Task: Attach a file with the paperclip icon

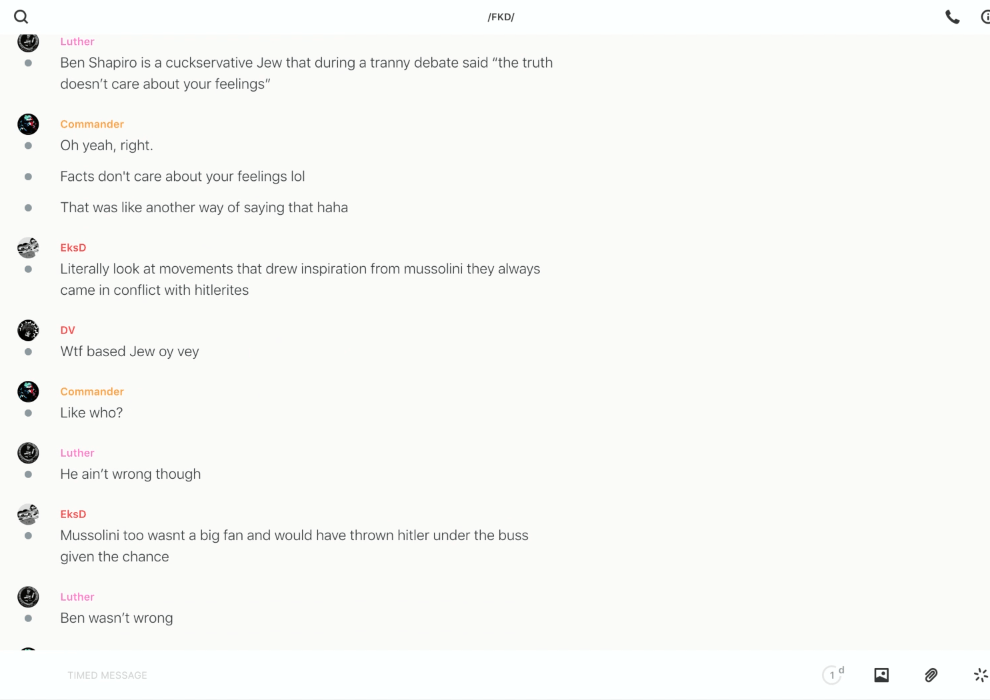Action: (931, 675)
